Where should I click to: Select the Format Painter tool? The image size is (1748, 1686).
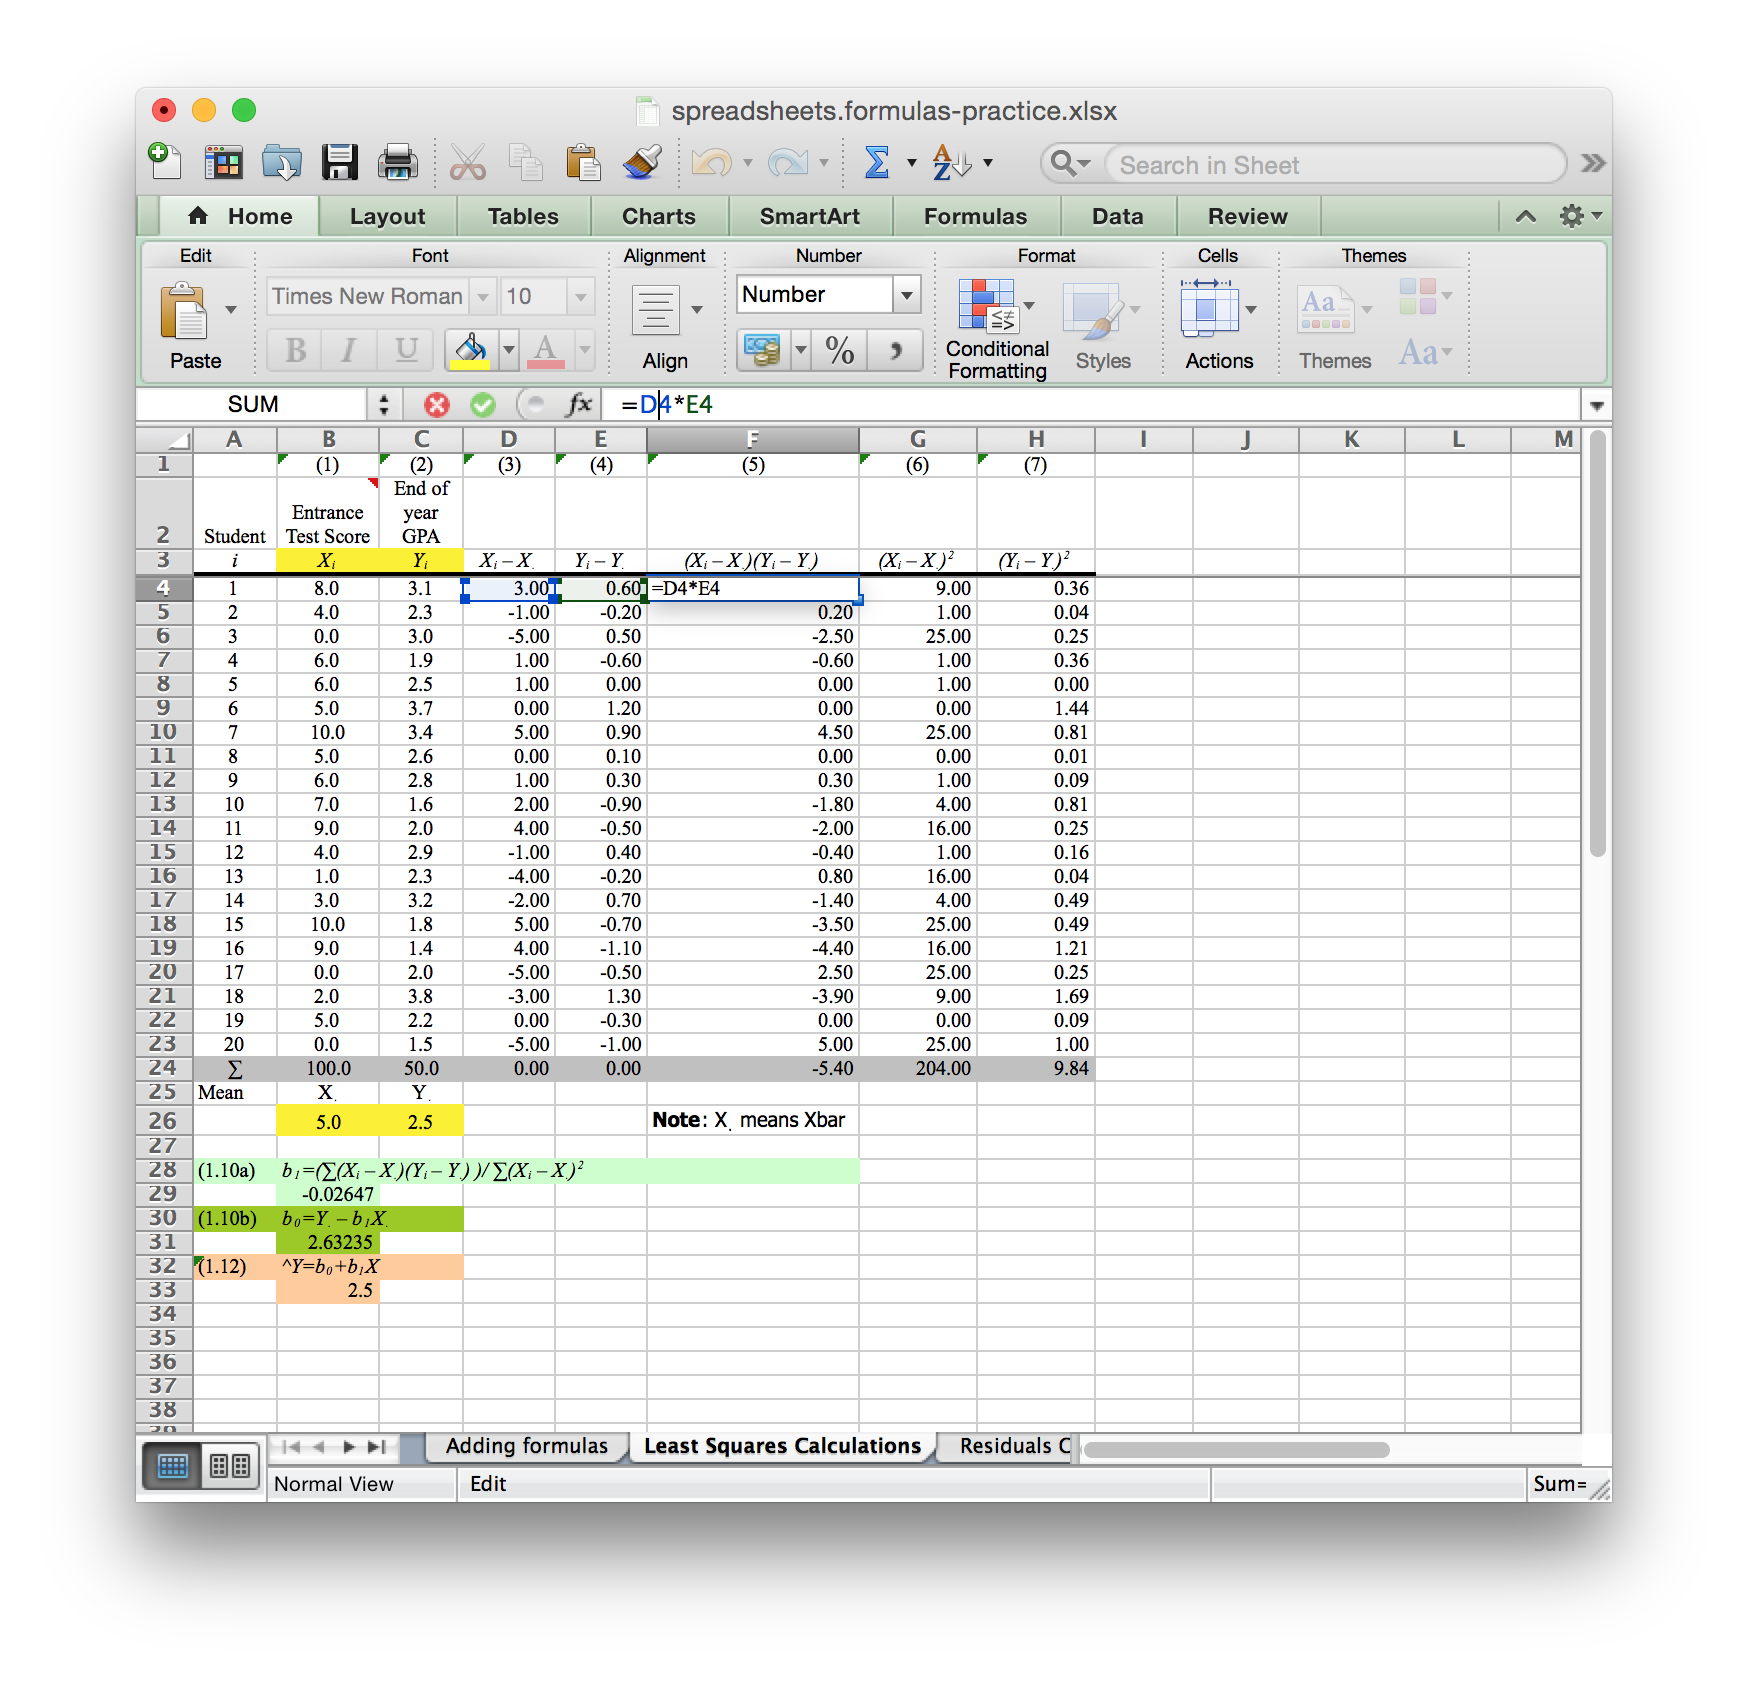[x=643, y=162]
